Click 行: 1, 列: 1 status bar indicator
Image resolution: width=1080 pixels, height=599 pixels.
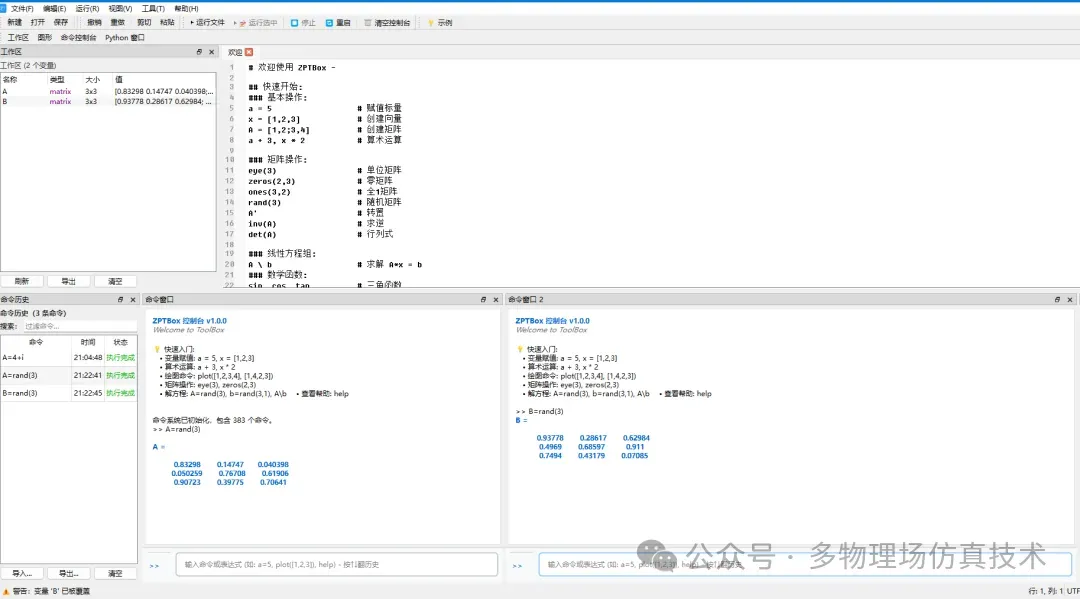pos(1046,591)
